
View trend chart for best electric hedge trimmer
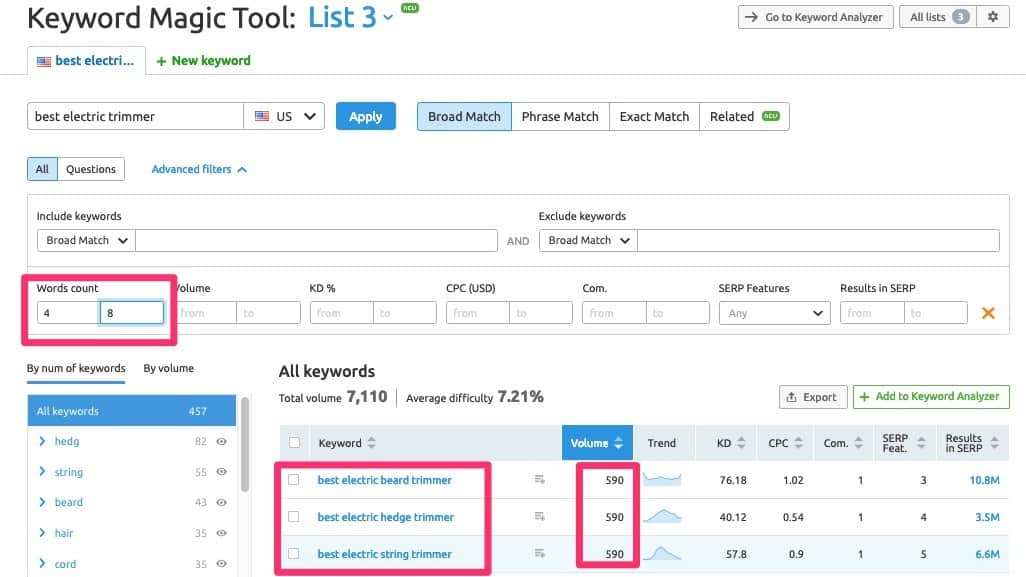coord(662,517)
